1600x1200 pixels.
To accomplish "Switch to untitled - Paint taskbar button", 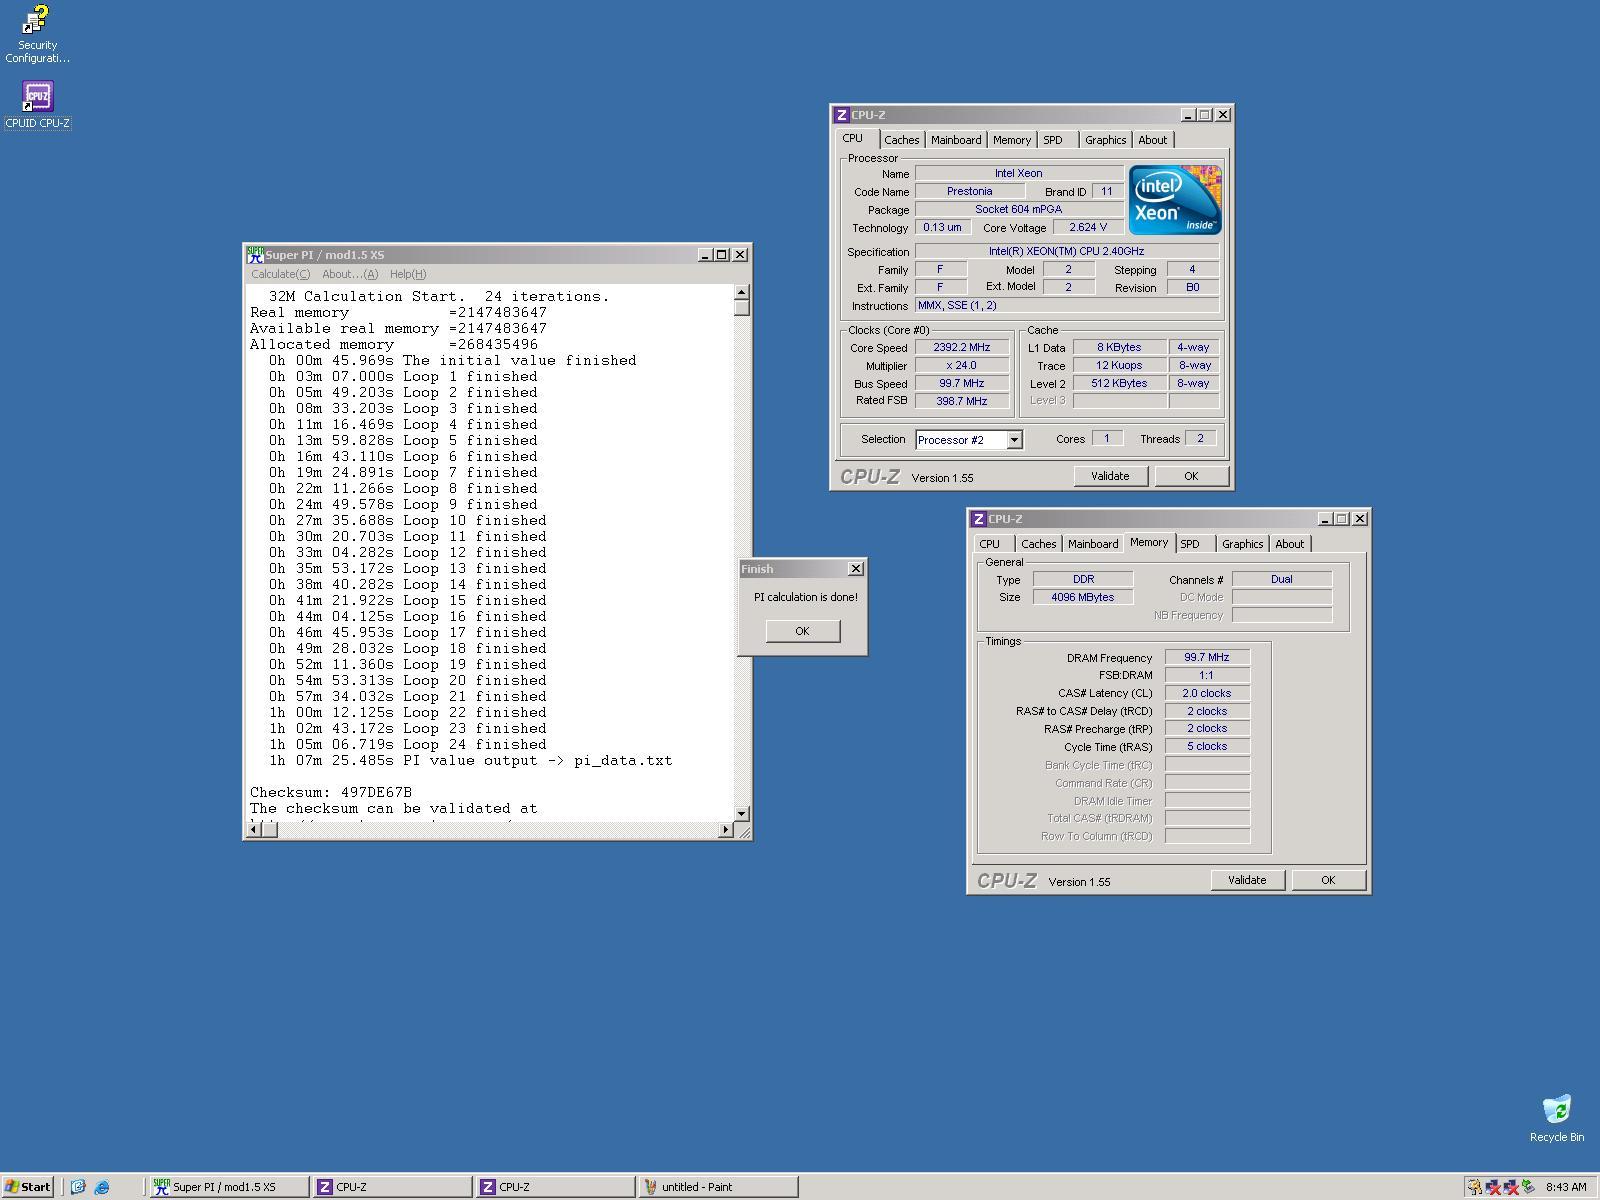I will pos(719,1187).
